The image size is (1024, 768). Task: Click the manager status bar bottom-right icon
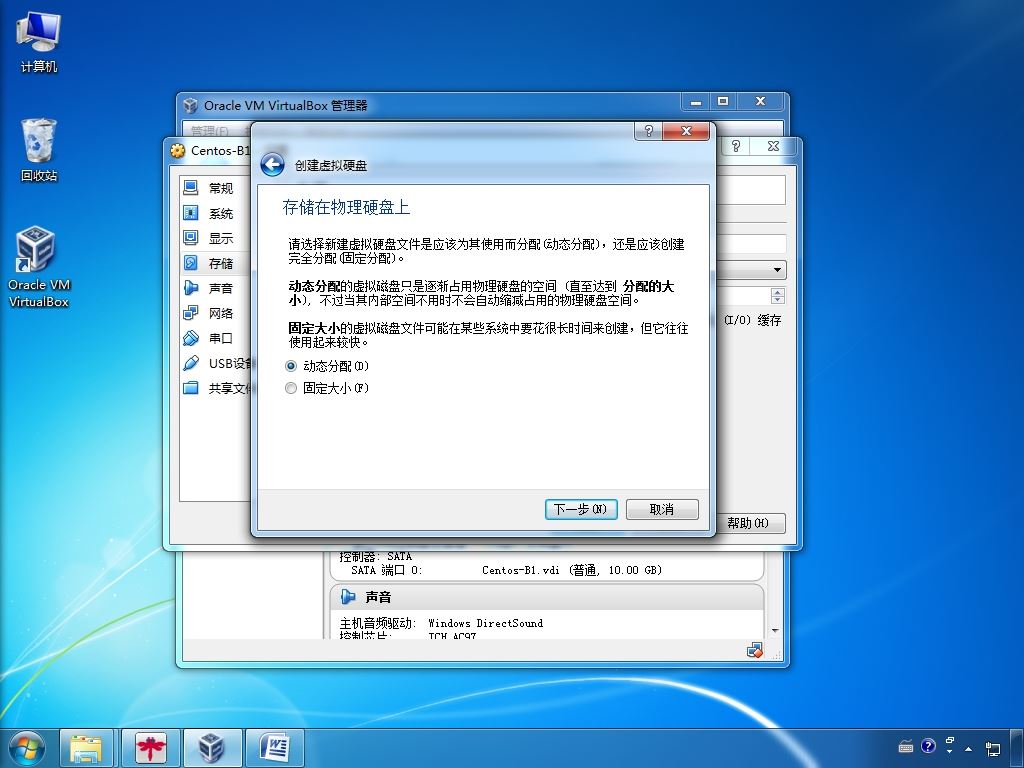pyautogui.click(x=755, y=650)
